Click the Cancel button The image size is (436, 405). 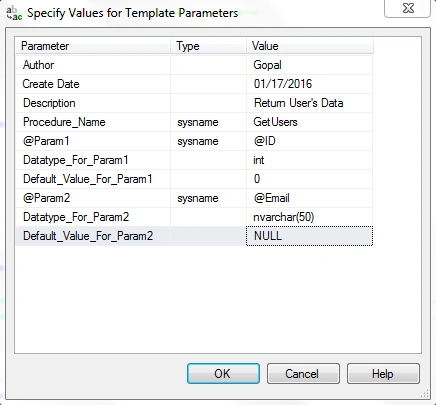point(303,374)
